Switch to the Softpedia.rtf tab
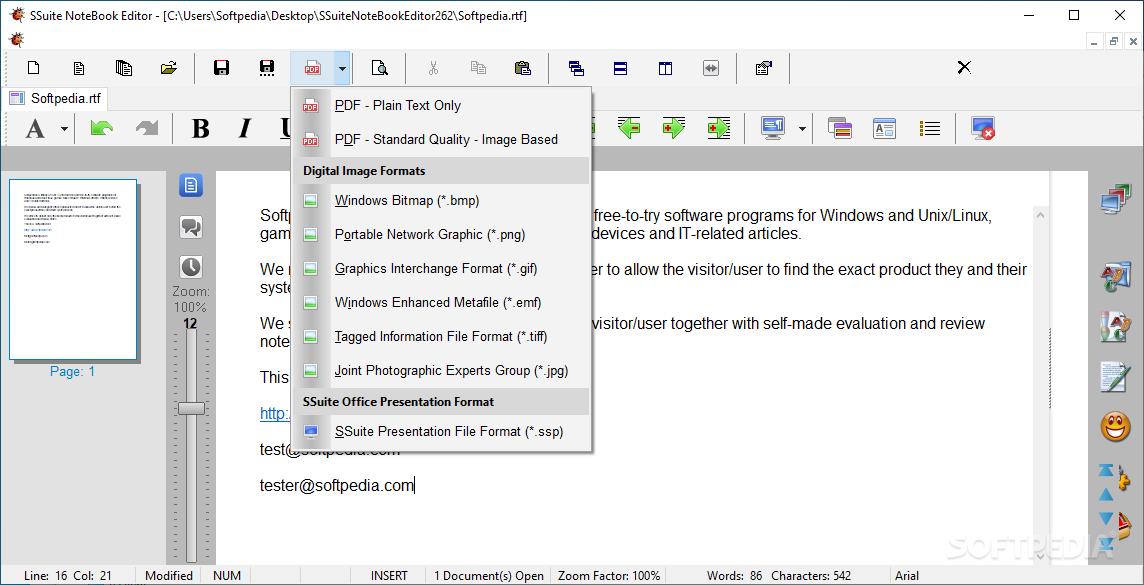The height and width of the screenshot is (585, 1144). tap(56, 98)
